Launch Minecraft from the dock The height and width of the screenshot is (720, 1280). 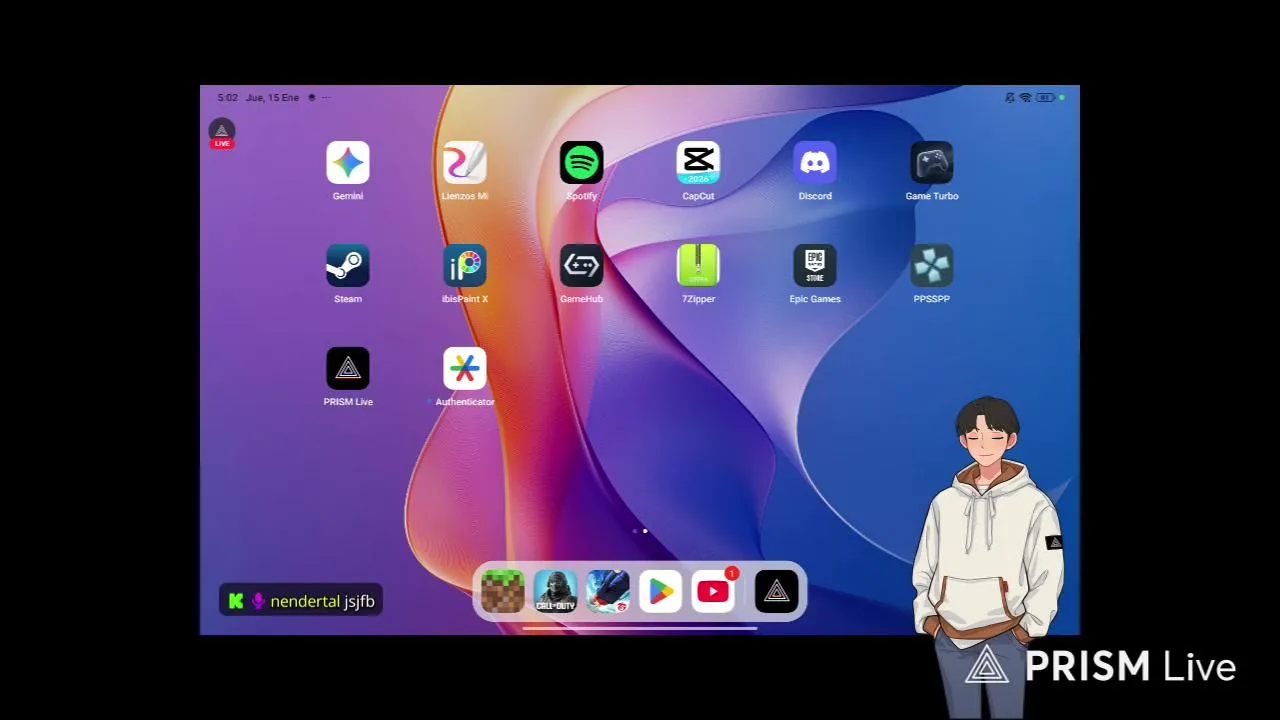[x=502, y=591]
